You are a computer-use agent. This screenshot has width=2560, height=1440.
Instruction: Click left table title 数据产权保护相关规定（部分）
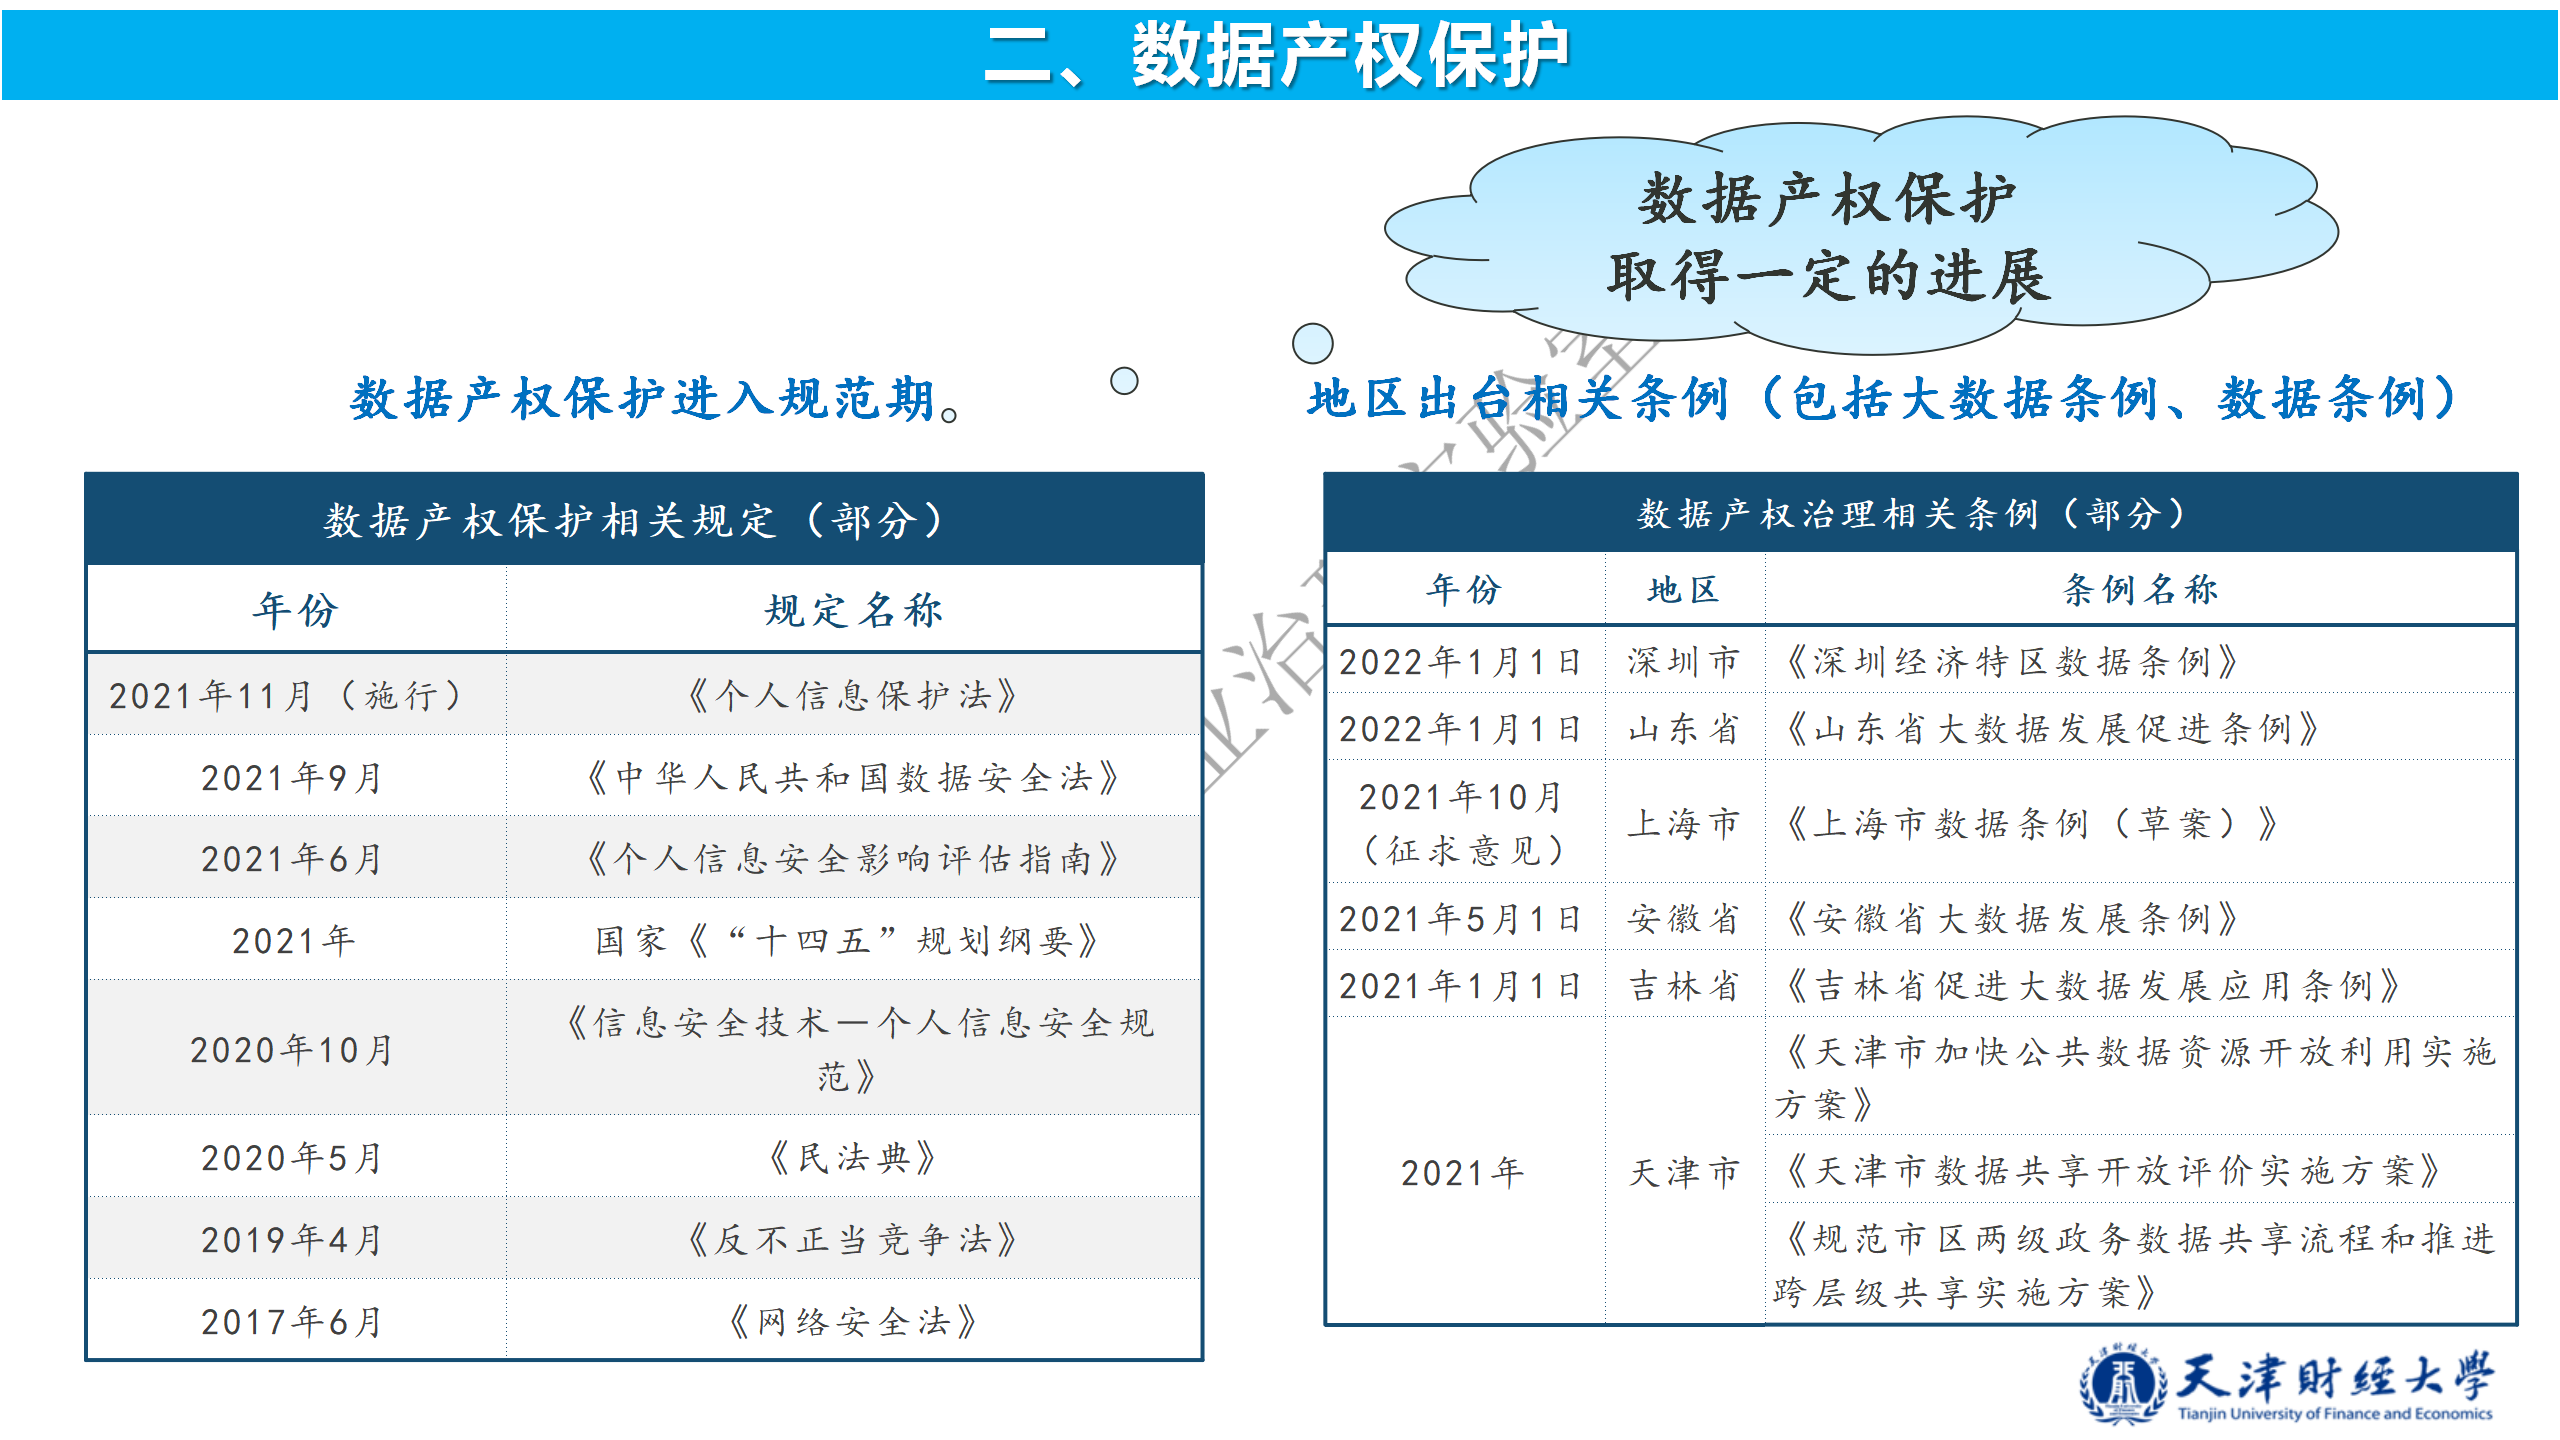[645, 520]
